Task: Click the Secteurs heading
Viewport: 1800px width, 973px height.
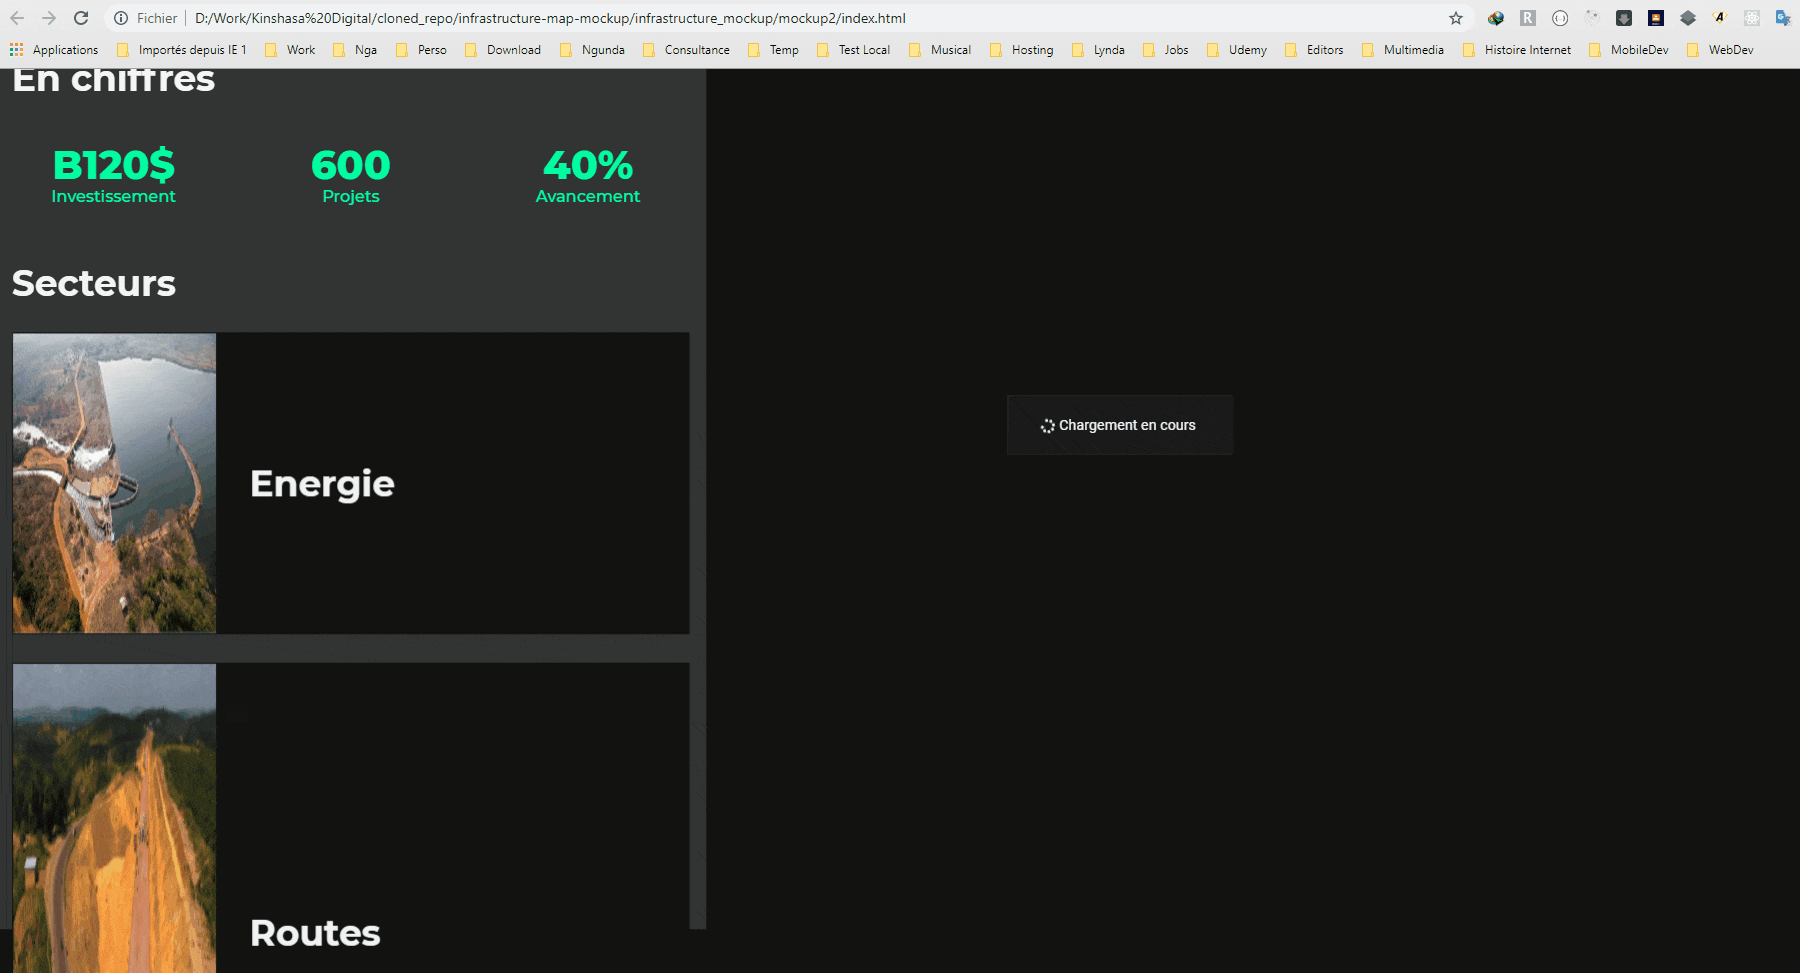Action: coord(94,283)
